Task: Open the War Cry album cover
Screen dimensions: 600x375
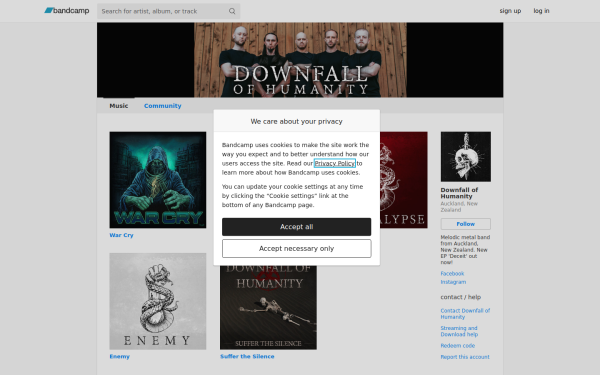Action: [x=158, y=180]
